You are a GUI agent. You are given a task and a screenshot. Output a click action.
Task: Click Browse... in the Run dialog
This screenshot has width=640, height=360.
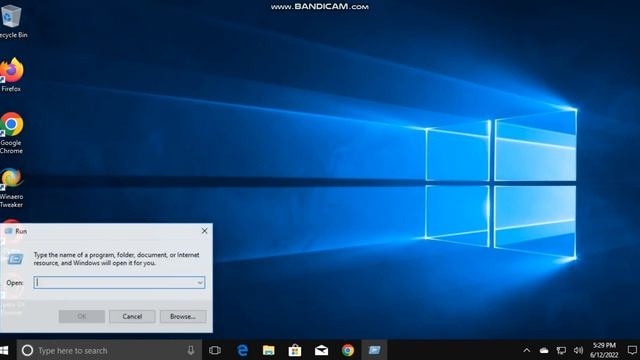click(x=183, y=316)
